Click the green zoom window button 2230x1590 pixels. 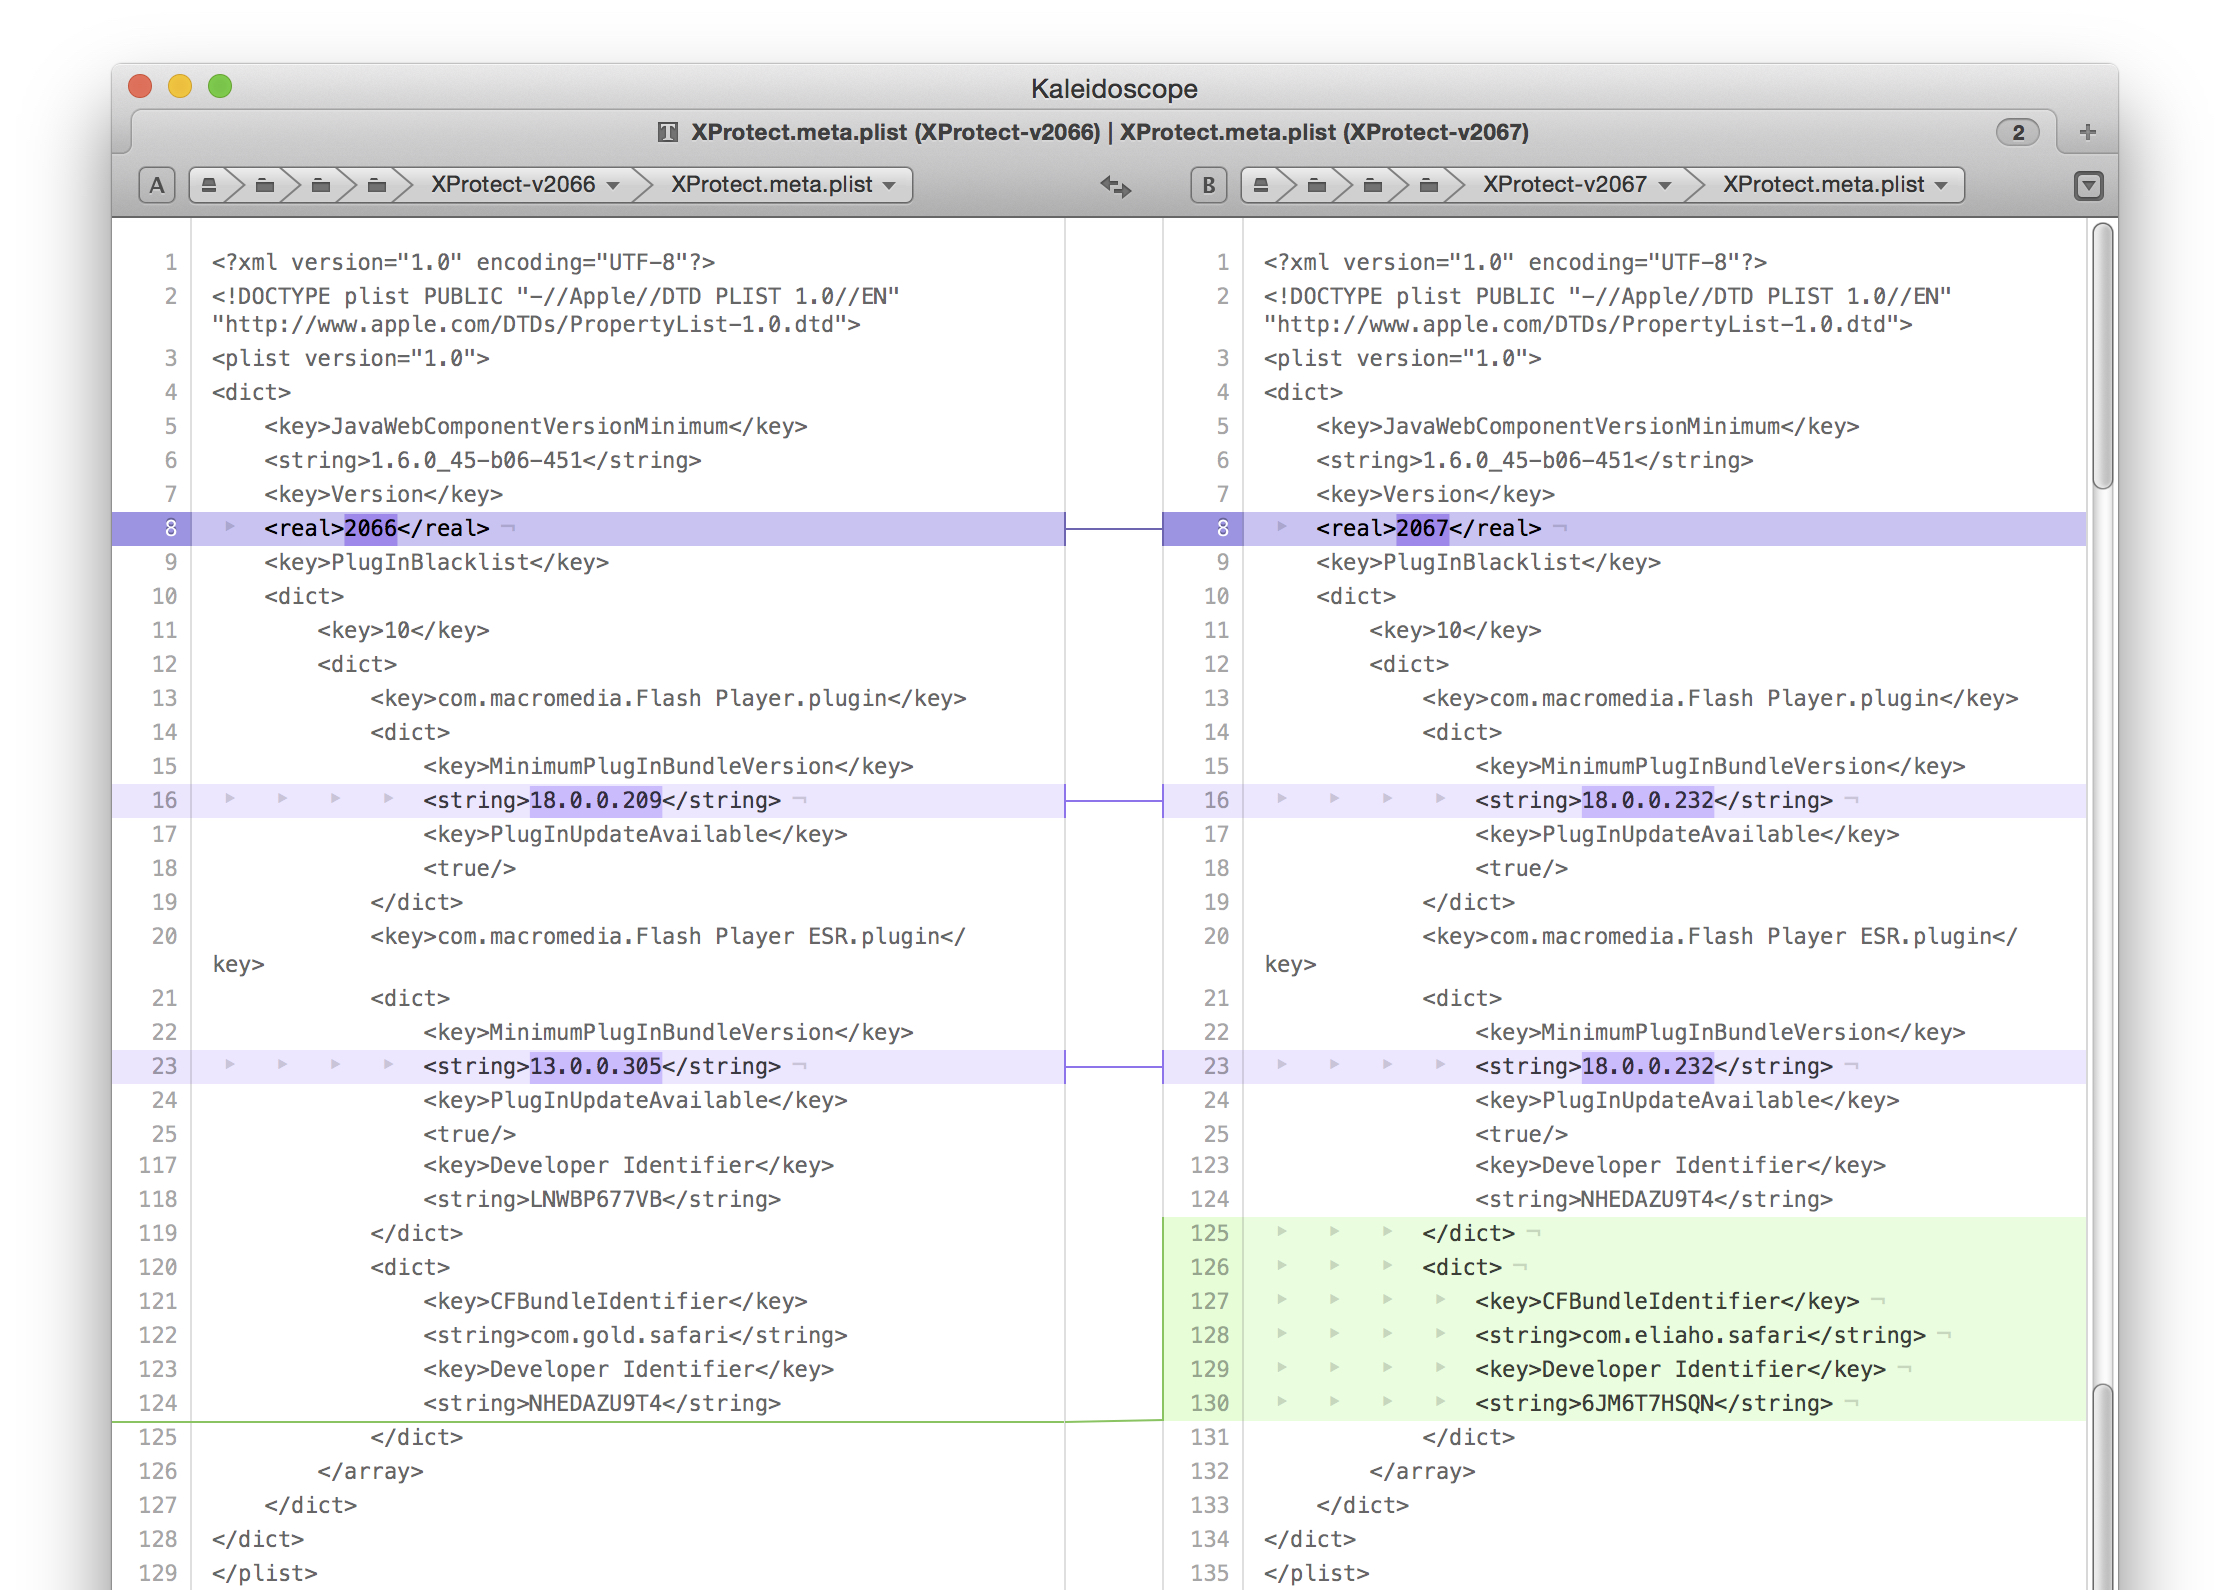click(x=220, y=87)
